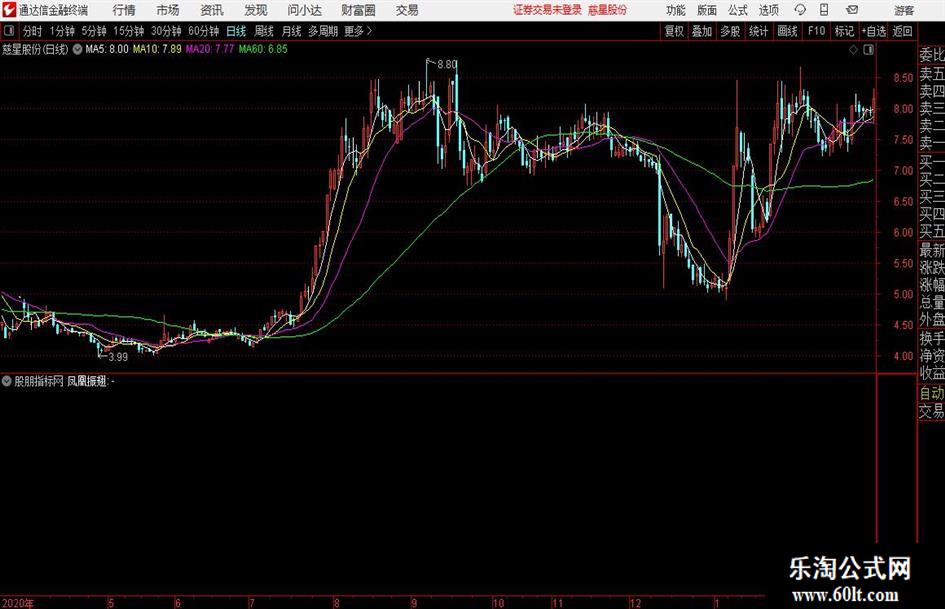Click the 证券交易未登录 login link
The width and height of the screenshot is (945, 609).
[x=547, y=10]
